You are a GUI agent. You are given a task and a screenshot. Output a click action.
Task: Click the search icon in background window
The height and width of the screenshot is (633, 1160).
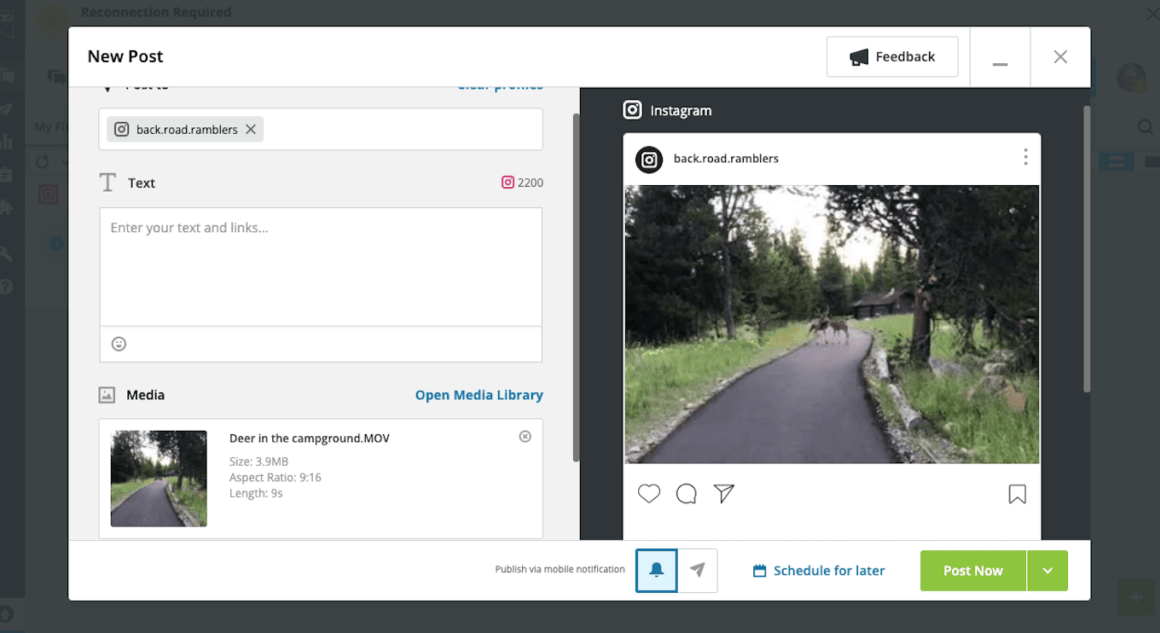1145,127
